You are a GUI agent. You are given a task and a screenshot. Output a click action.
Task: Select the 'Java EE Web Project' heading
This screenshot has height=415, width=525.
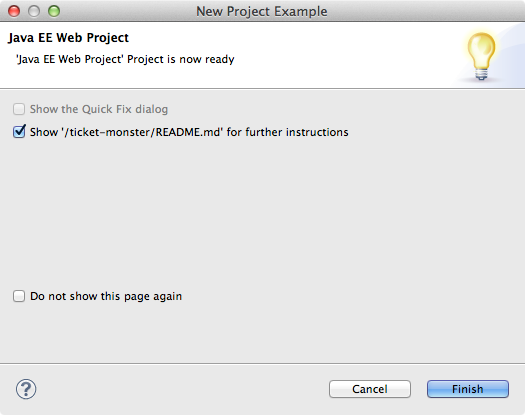click(68, 38)
